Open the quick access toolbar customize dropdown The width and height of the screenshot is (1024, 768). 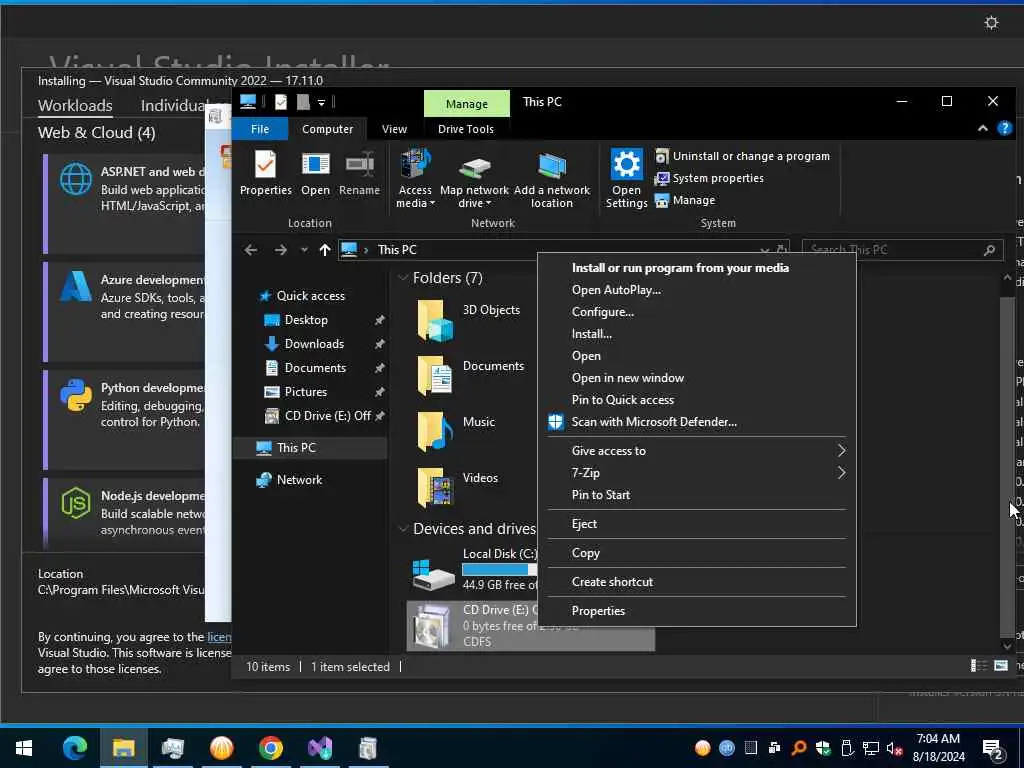321,103
